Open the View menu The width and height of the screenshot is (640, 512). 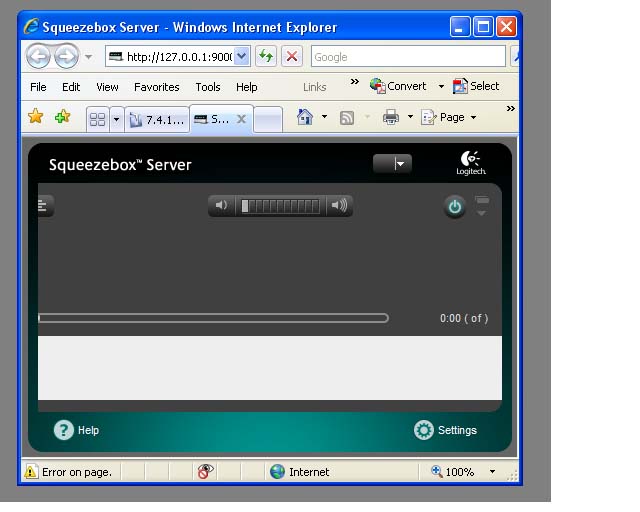[x=107, y=87]
